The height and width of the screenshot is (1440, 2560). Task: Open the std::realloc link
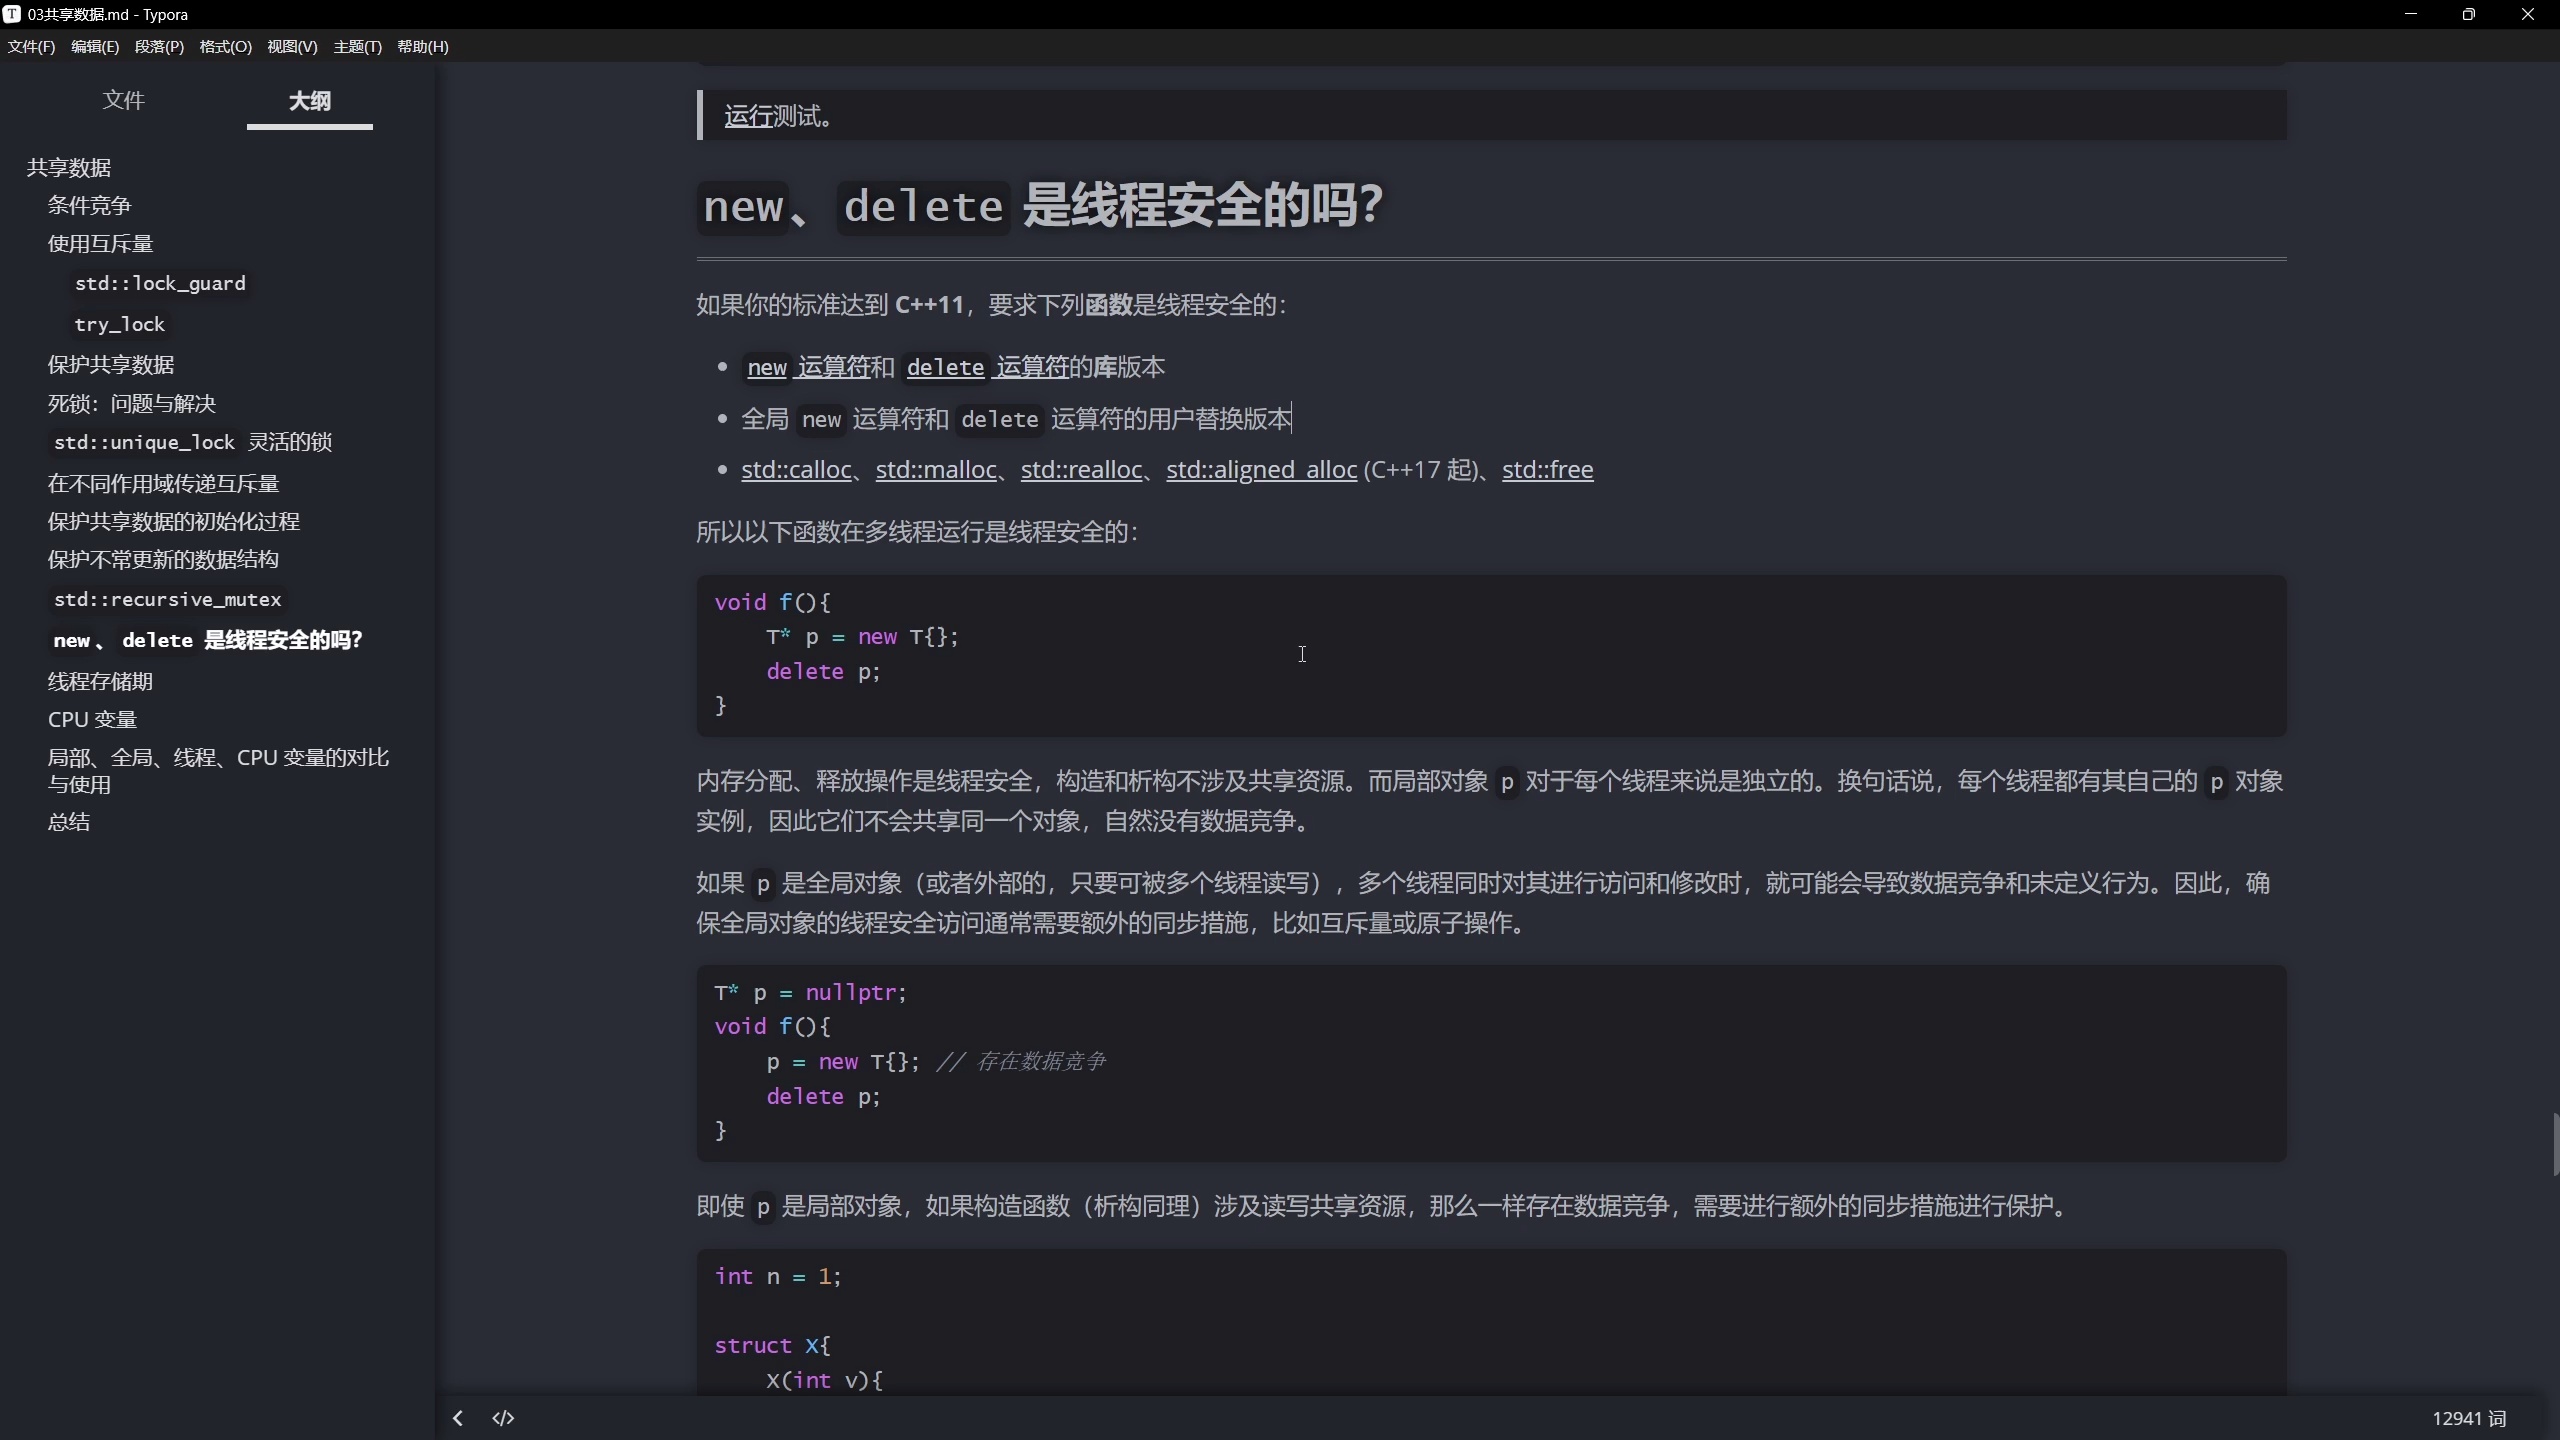point(1081,469)
